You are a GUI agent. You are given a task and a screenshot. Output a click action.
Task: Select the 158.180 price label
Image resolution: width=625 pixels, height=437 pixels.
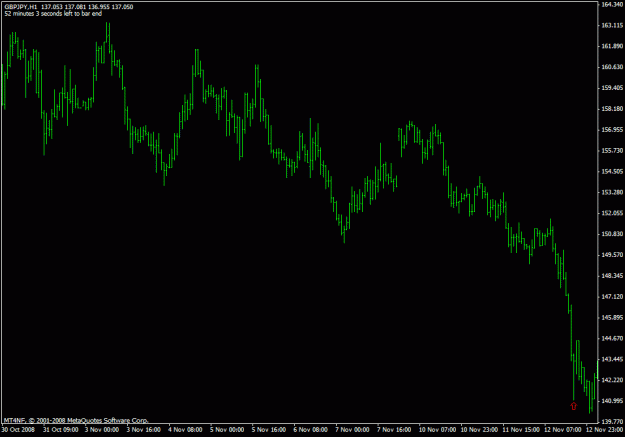coord(612,109)
